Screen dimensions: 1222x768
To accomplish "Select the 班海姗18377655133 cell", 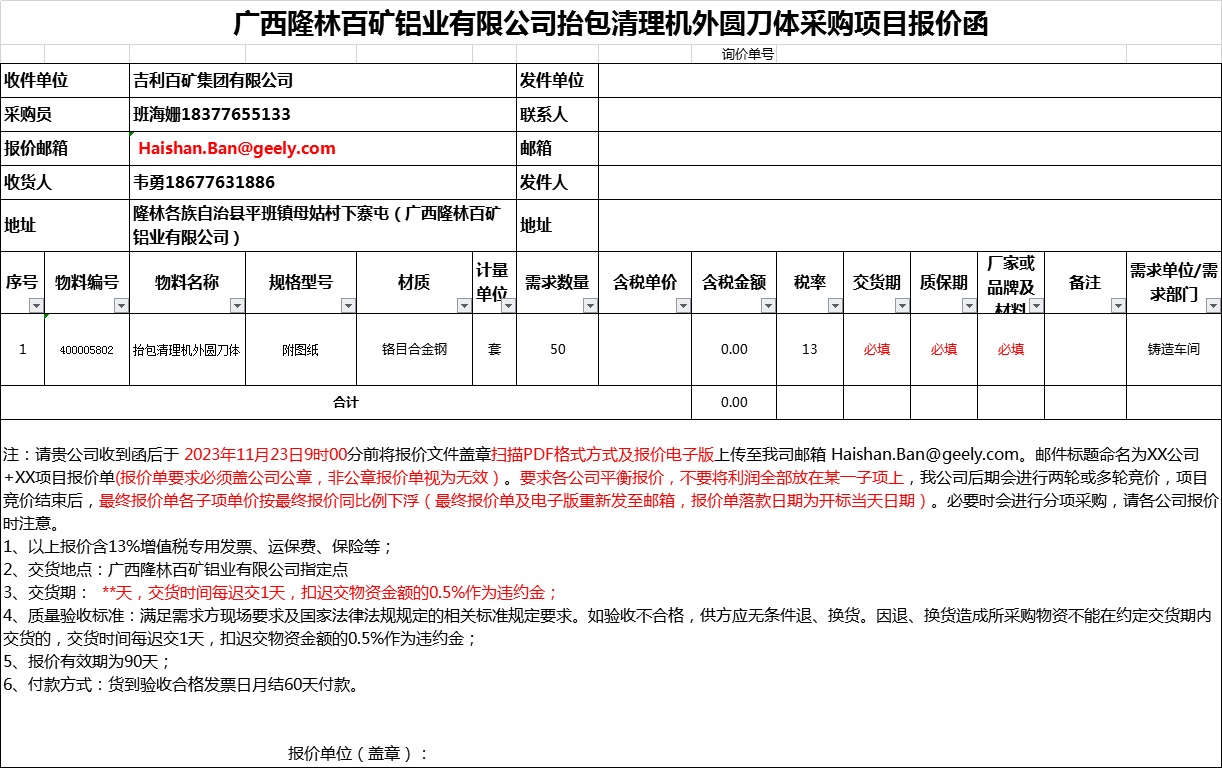I will tap(322, 114).
